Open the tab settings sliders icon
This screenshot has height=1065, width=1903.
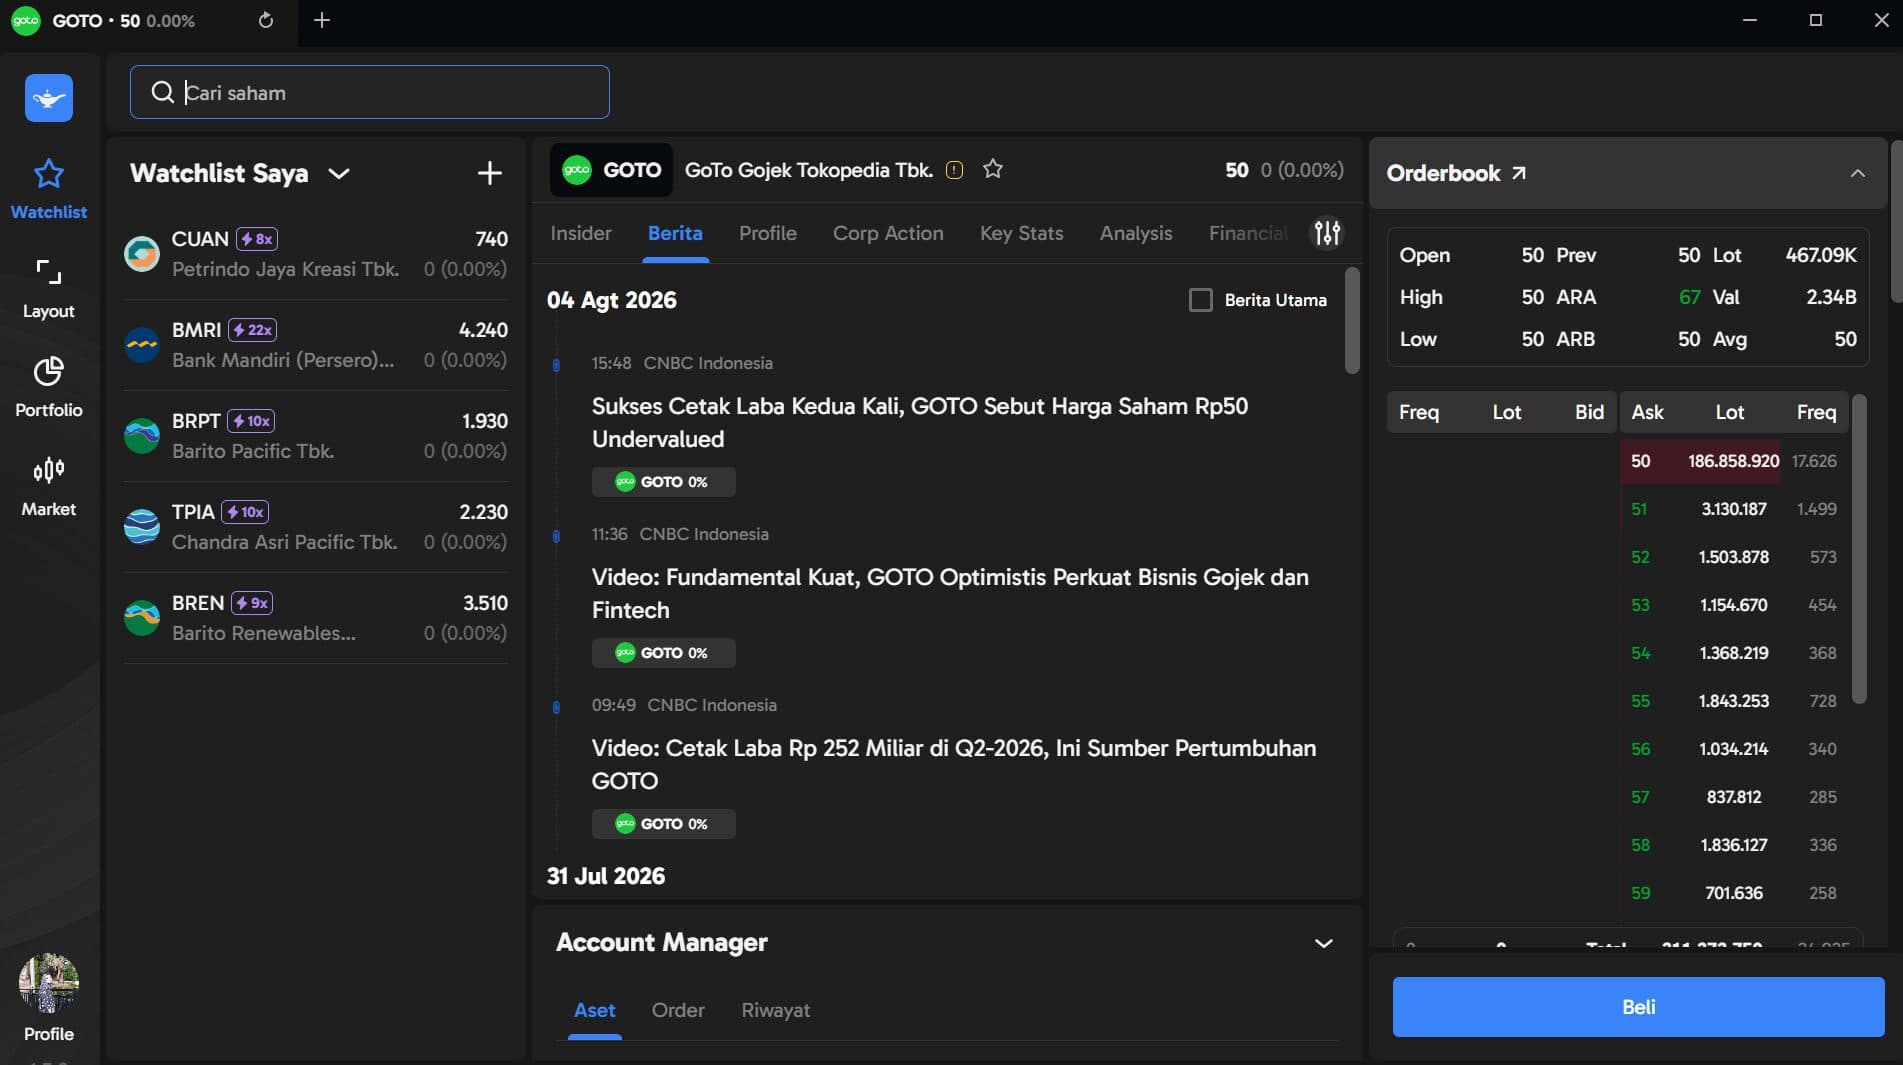tap(1327, 233)
